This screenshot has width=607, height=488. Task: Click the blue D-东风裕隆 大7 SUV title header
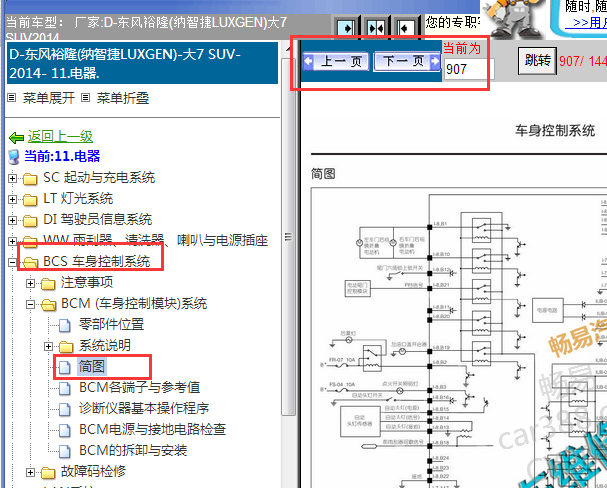142,63
